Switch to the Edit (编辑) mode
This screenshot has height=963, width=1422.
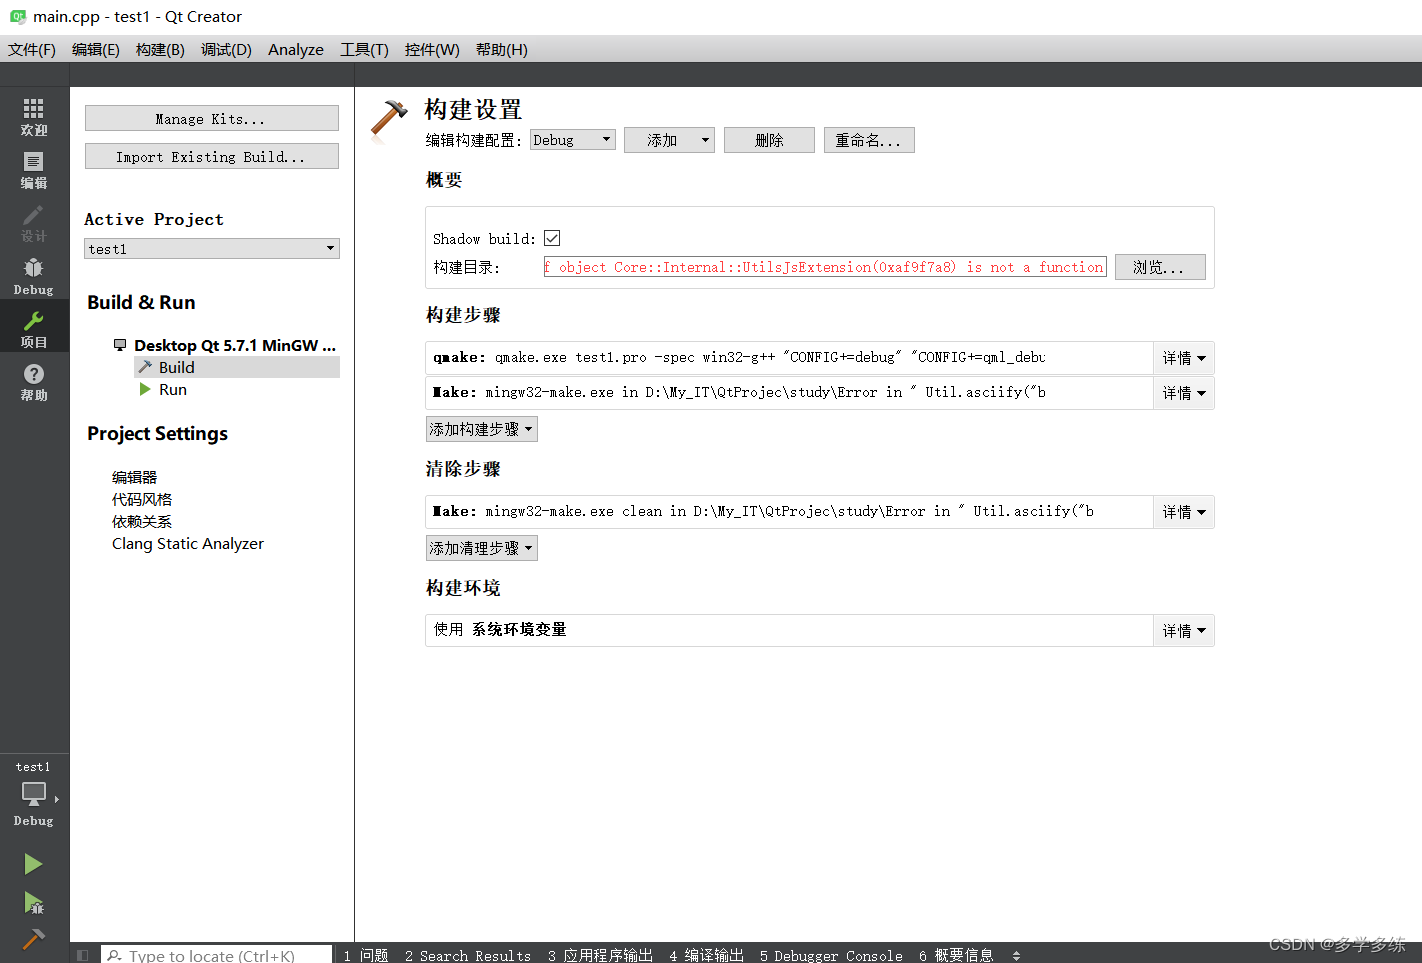(34, 170)
